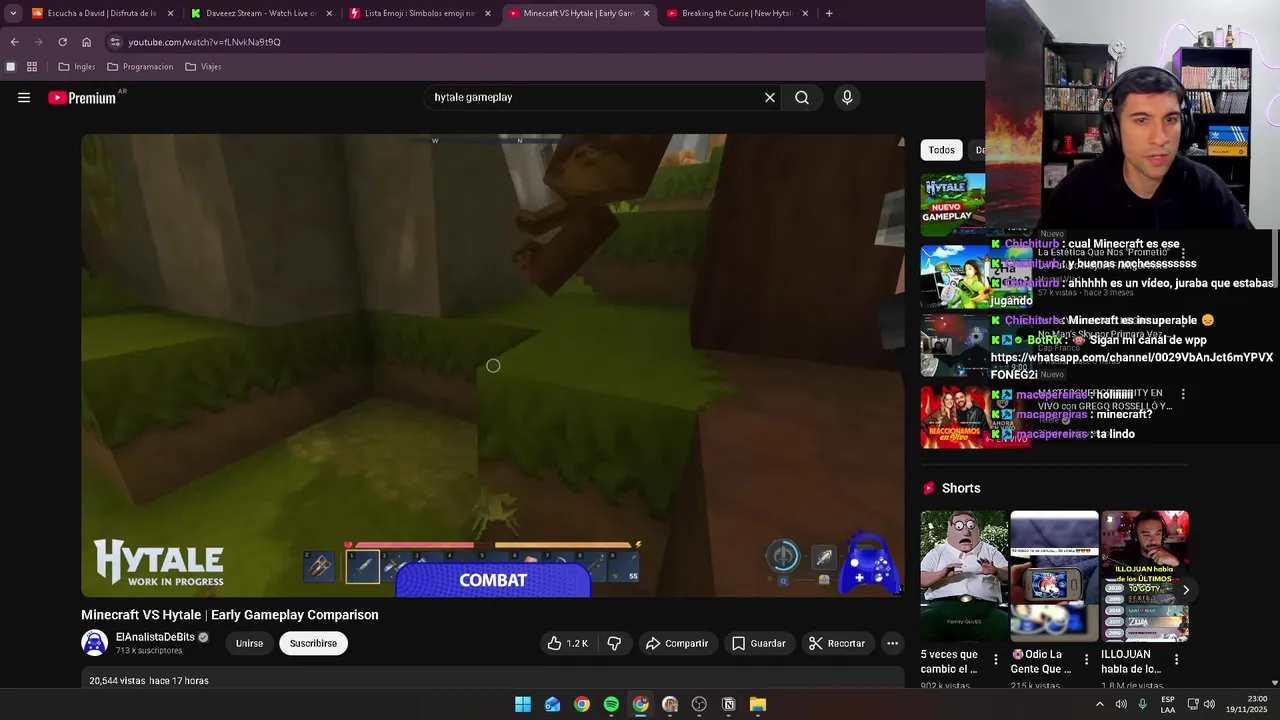Screen dimensions: 1280x720
Task: Open OBS Studio from taskbar
Action: (x=699, y=704)
